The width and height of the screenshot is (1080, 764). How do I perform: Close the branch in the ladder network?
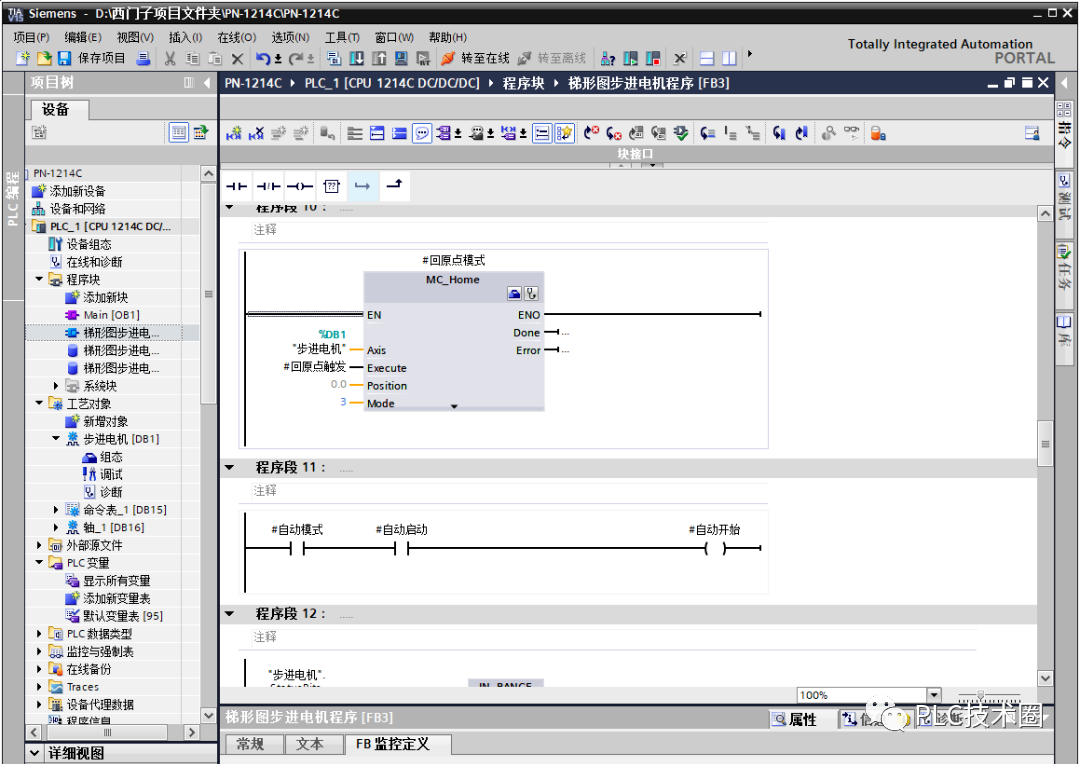(394, 185)
